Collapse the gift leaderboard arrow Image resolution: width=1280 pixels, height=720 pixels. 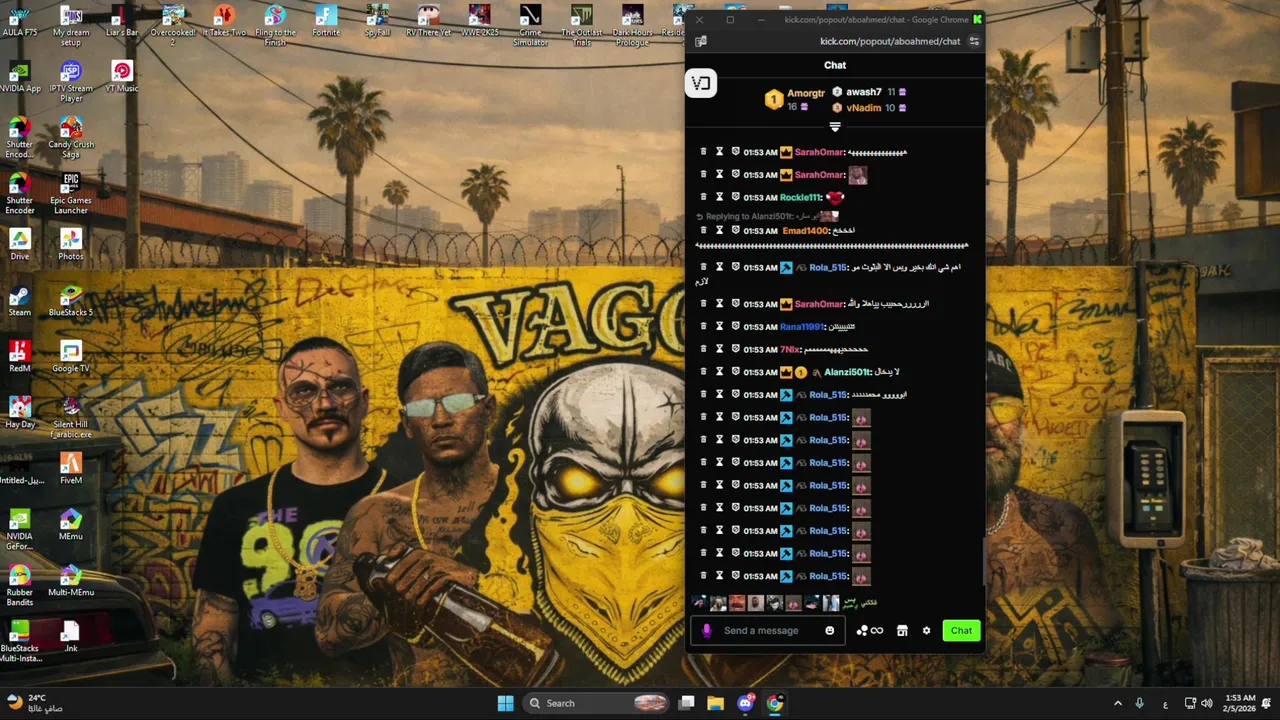coord(835,127)
